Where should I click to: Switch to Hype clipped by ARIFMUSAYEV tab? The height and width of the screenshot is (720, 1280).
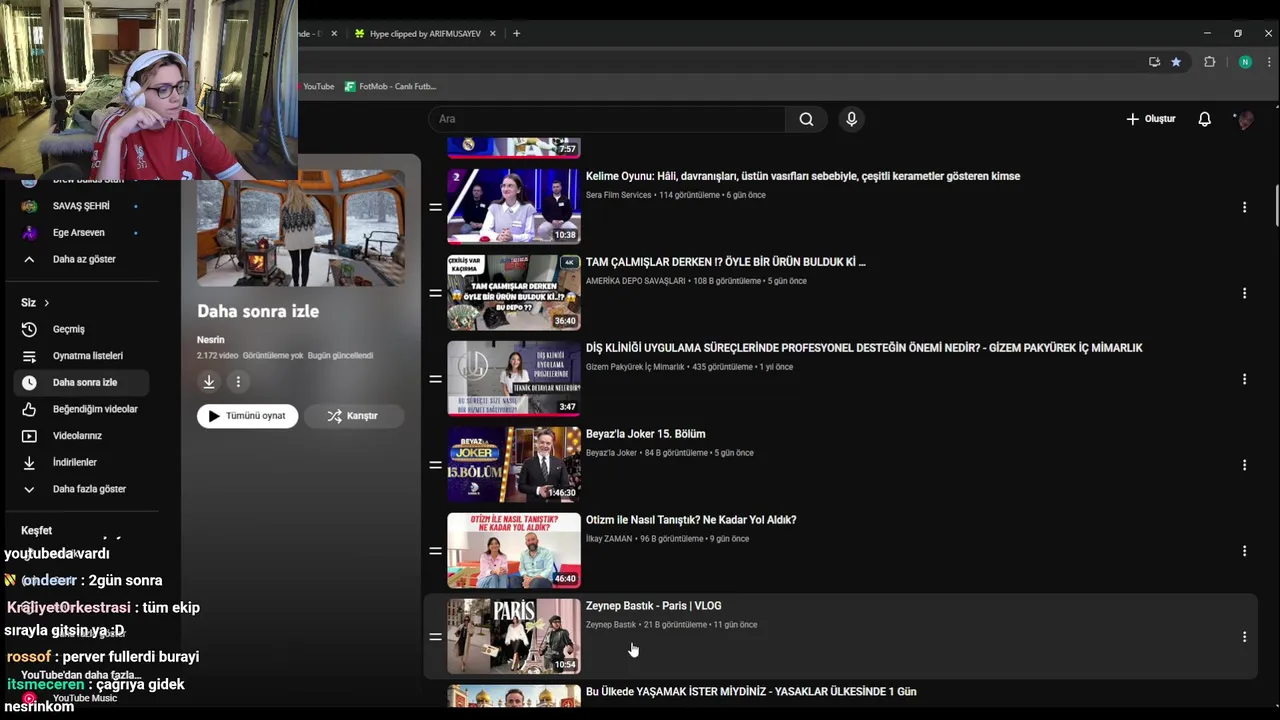(x=425, y=34)
